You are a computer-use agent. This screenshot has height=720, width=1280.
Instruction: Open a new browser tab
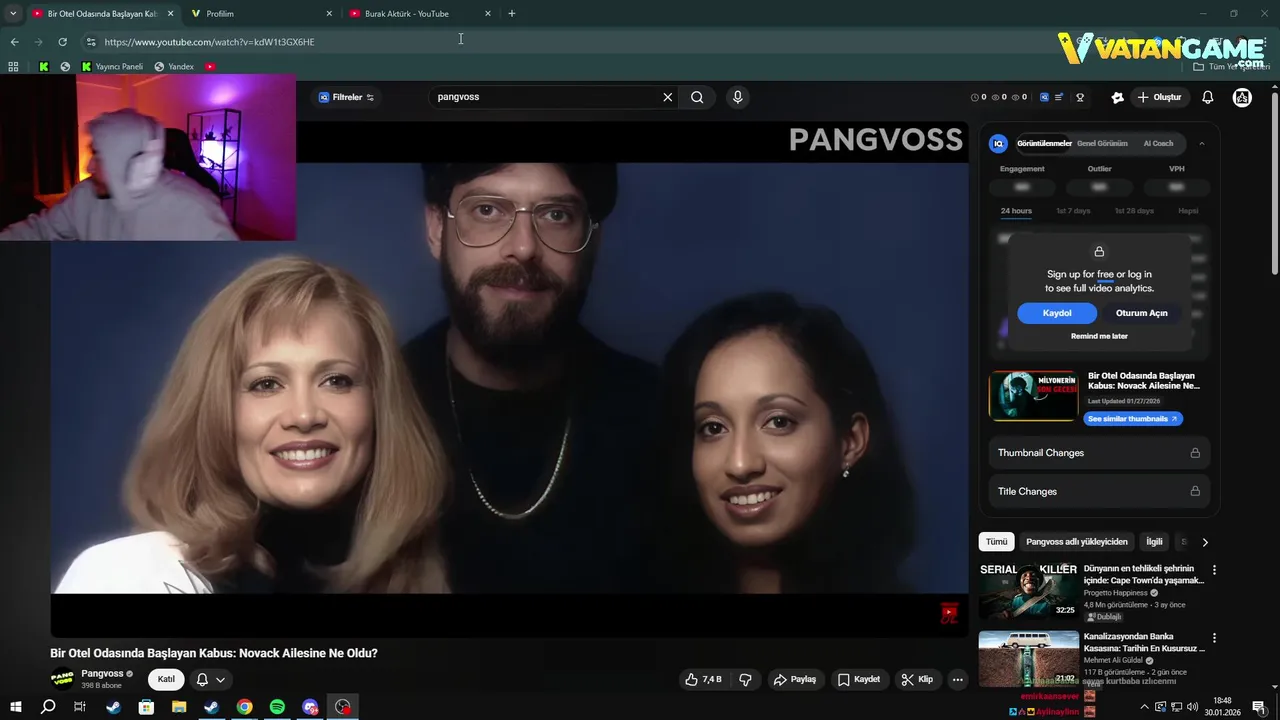click(x=512, y=14)
